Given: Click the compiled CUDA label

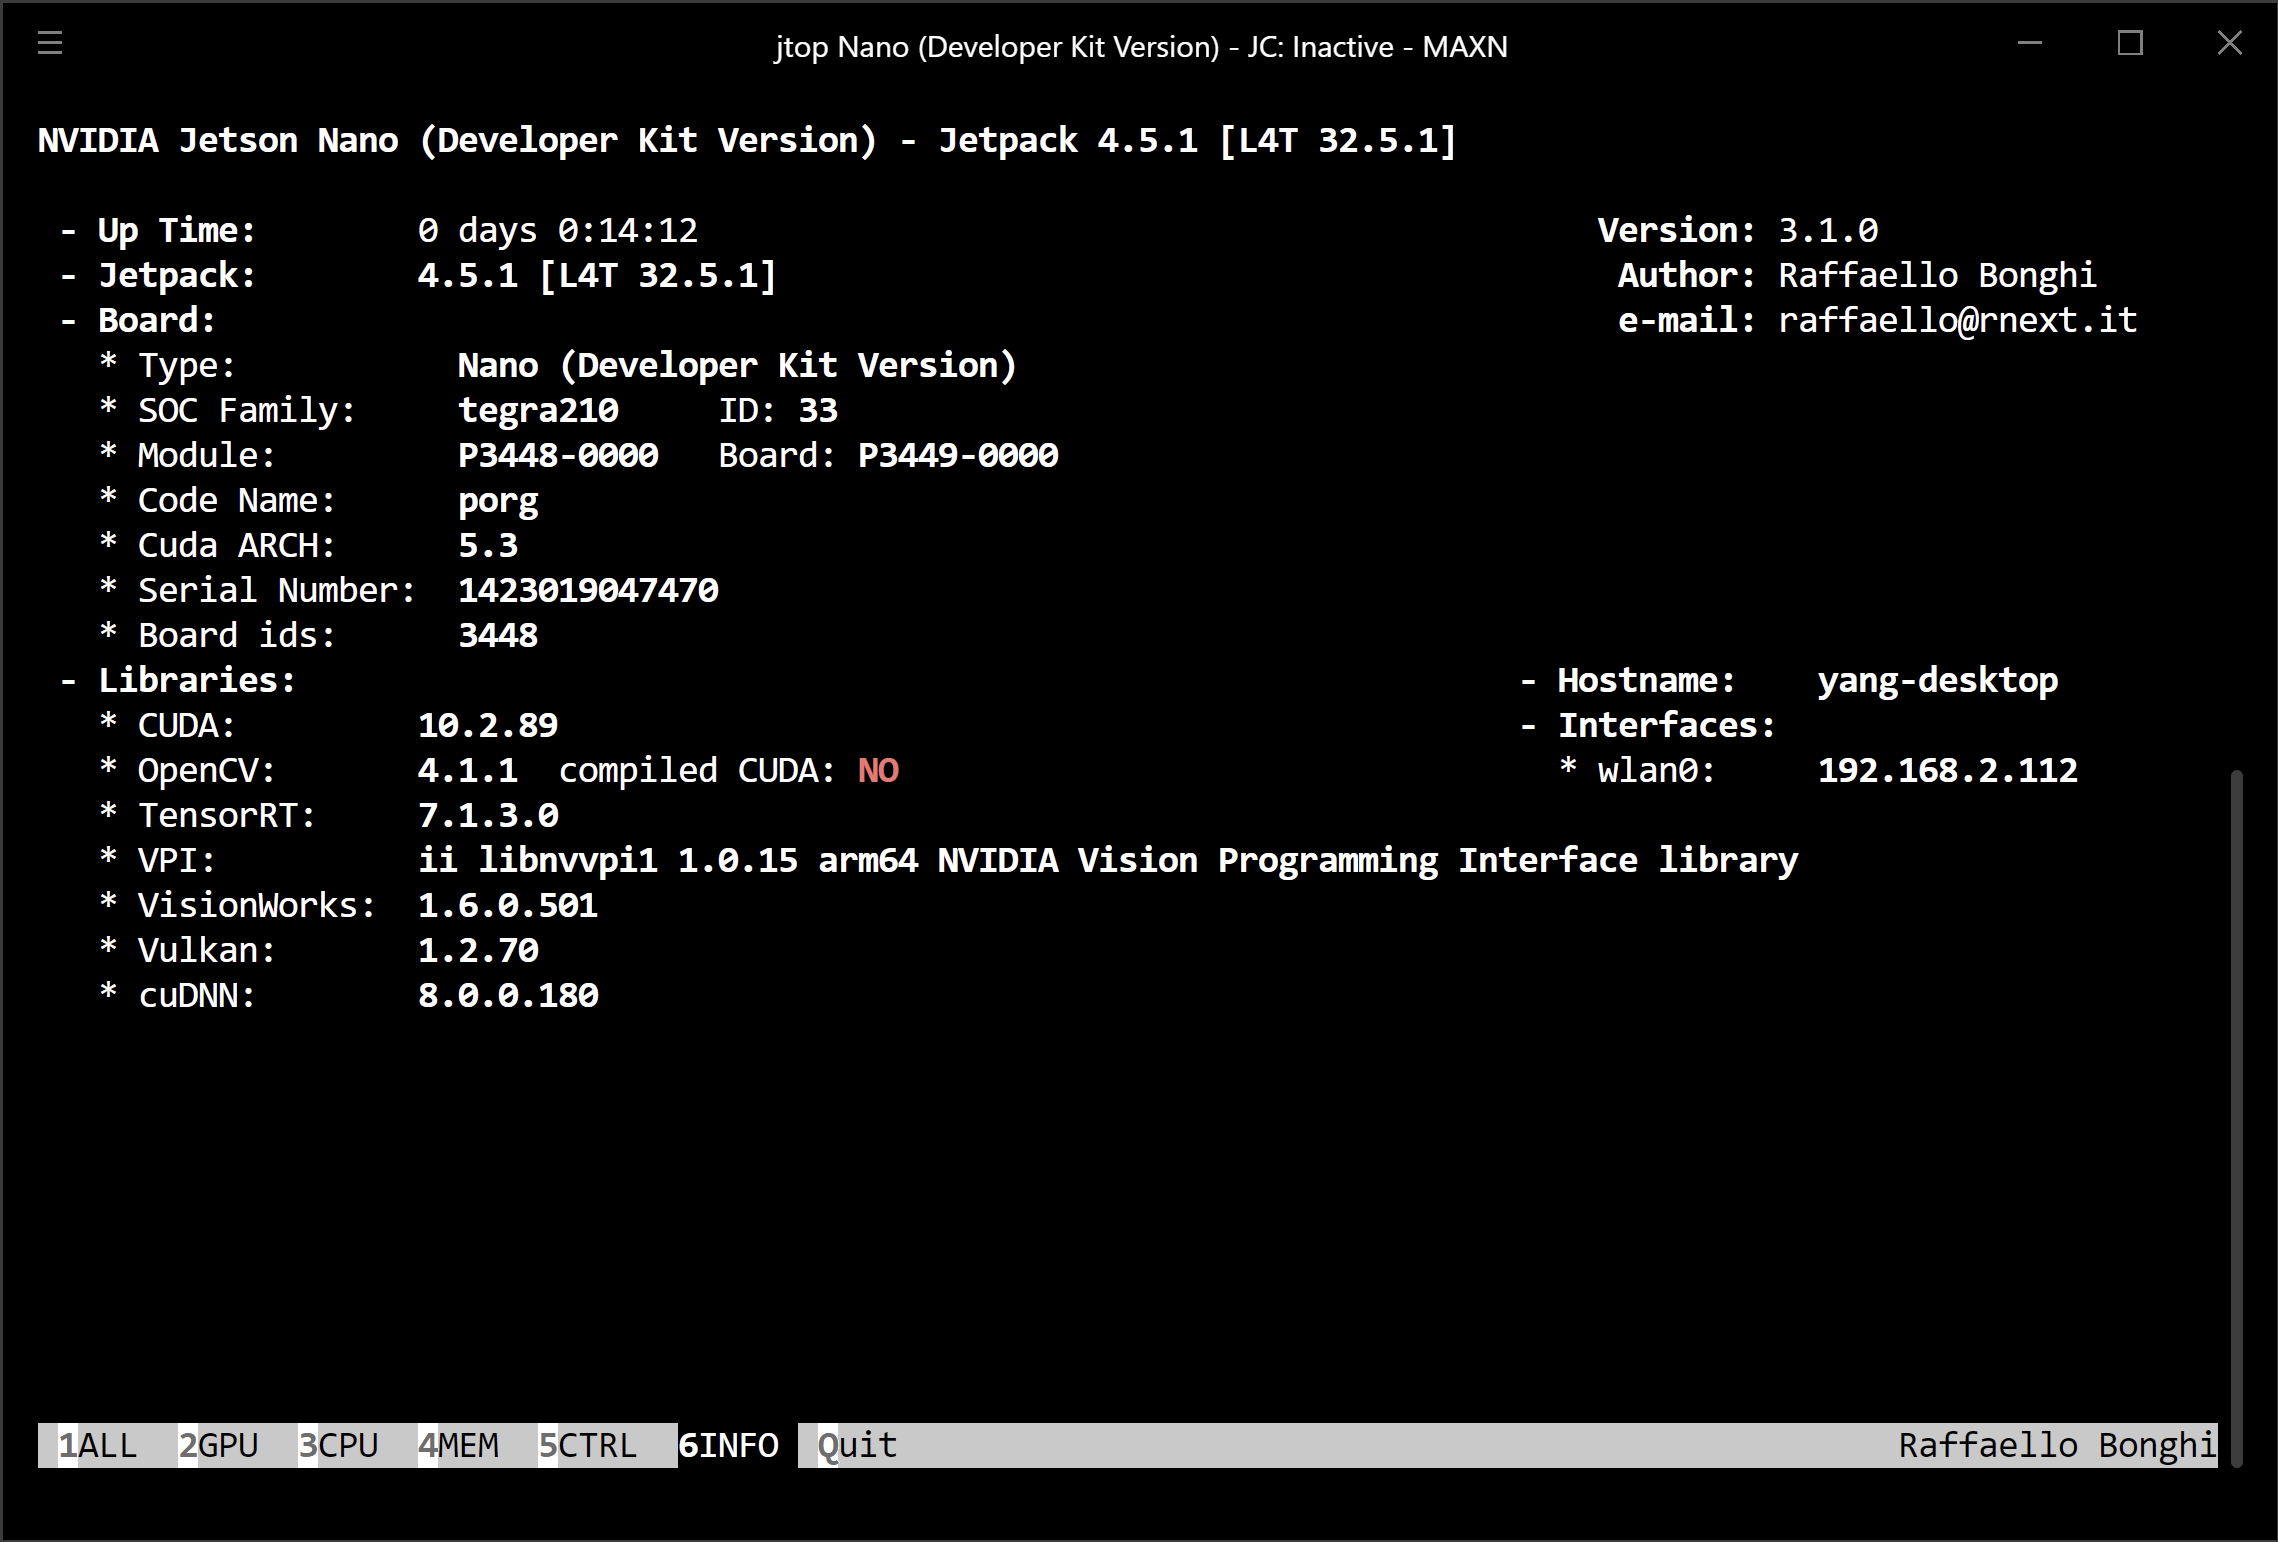Looking at the screenshot, I should coord(697,771).
